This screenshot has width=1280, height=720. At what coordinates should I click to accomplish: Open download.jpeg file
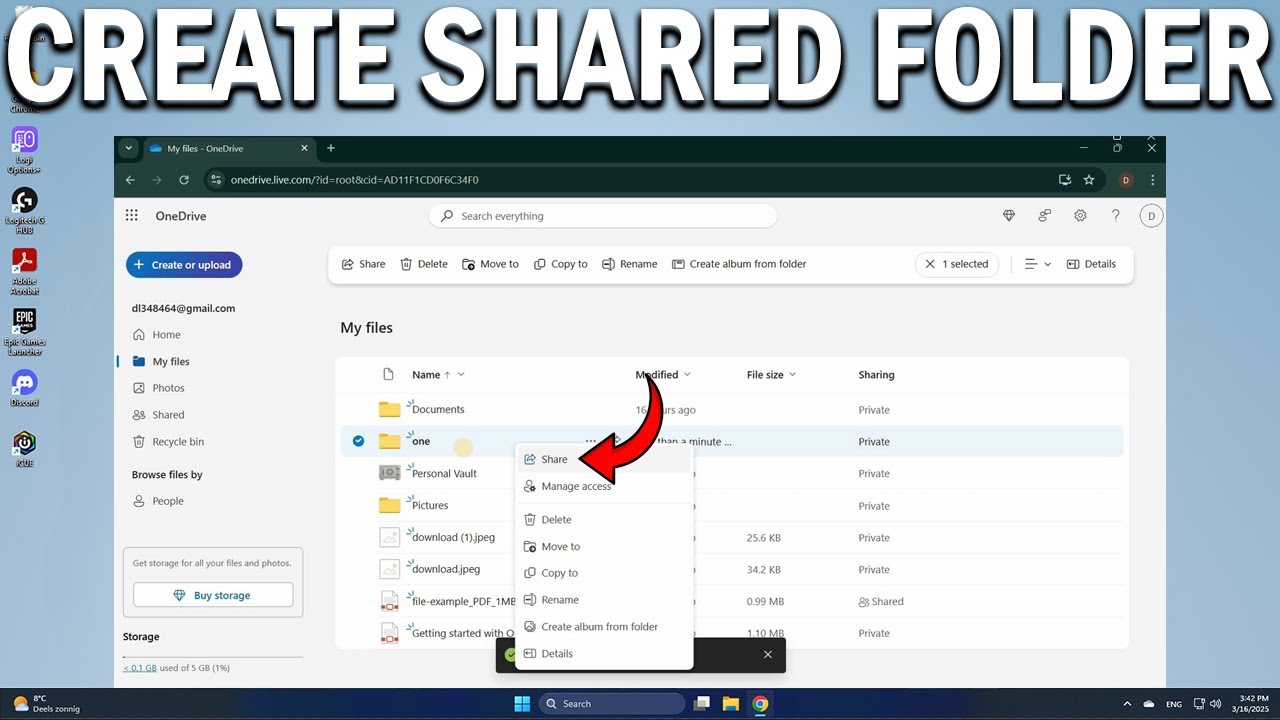pos(446,569)
